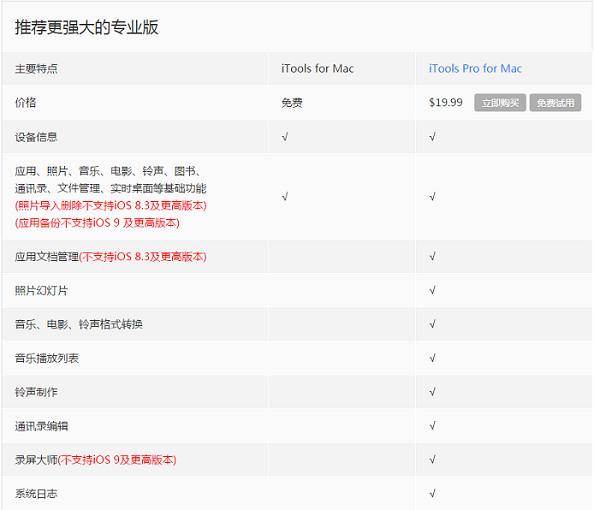This screenshot has height=510, width=594.
Task: Click Pro checkmark for 录屏大师 row
Action: 432,460
